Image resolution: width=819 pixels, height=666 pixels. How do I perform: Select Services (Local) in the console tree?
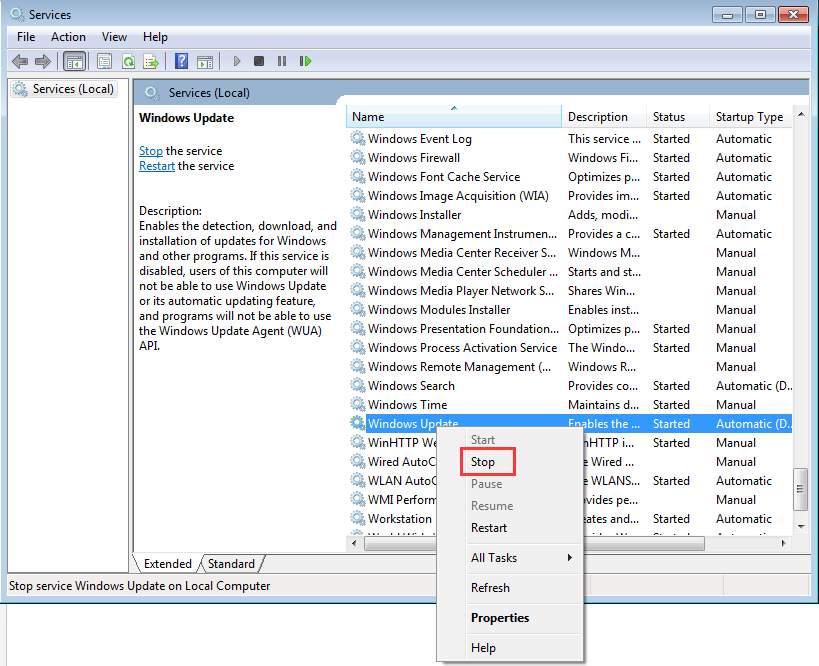pyautogui.click(x=73, y=89)
